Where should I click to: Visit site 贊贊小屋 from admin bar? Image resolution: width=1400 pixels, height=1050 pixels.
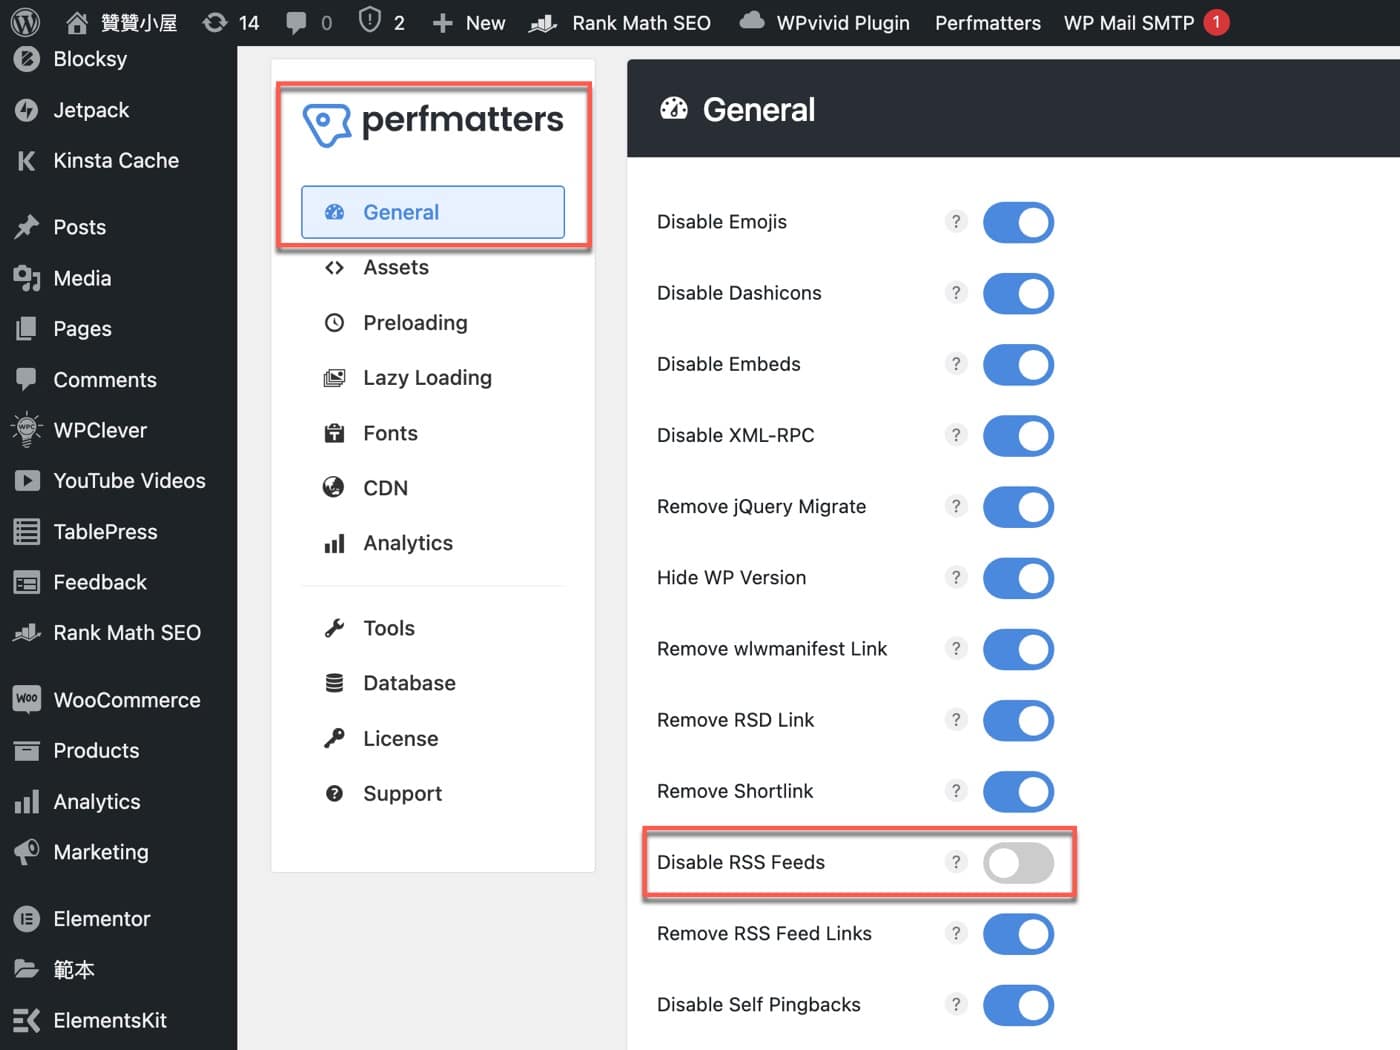pyautogui.click(x=120, y=22)
